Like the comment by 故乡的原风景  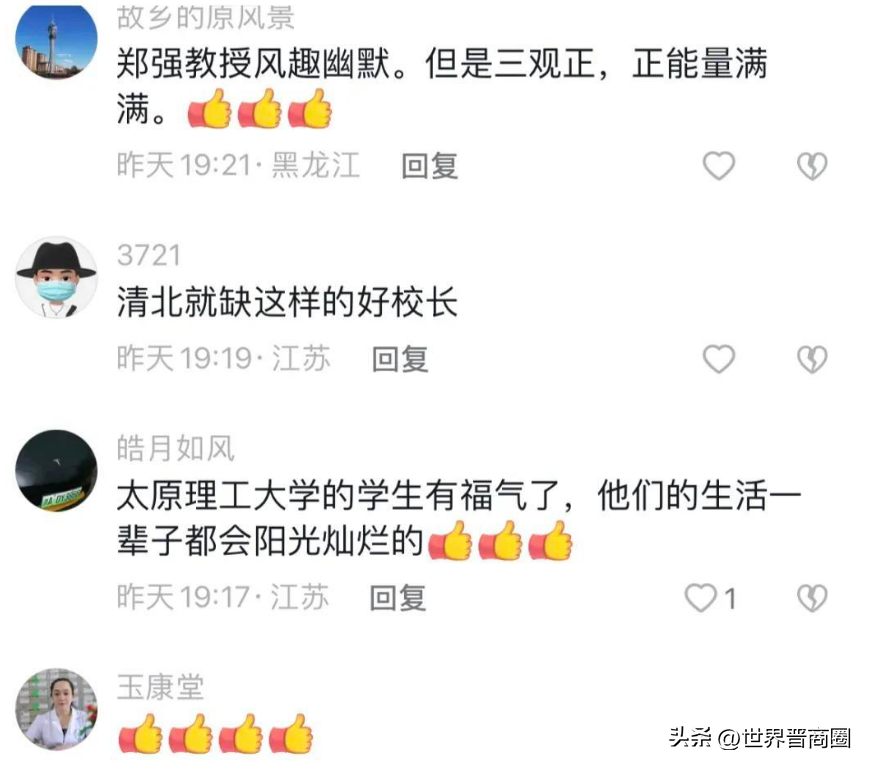click(x=719, y=165)
